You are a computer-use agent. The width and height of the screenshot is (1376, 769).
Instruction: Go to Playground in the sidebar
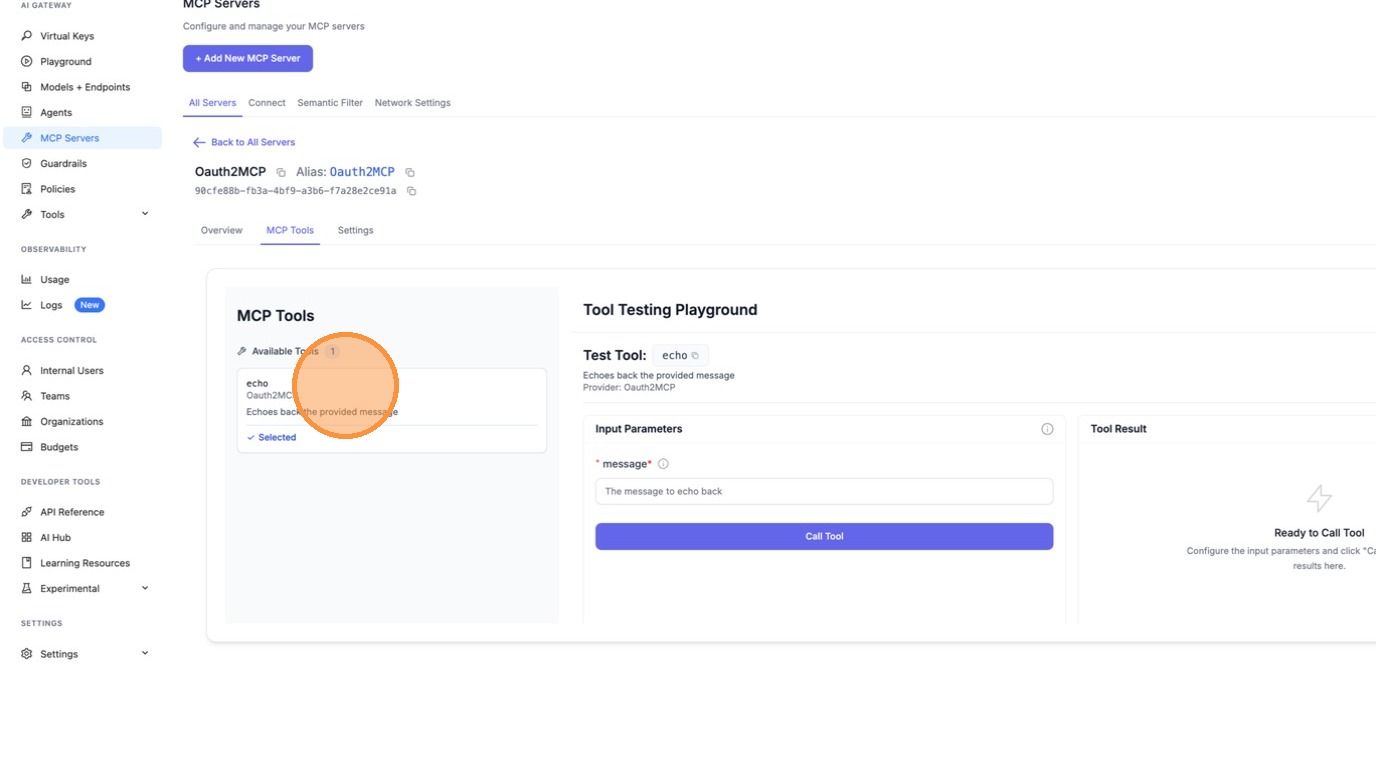coord(66,62)
